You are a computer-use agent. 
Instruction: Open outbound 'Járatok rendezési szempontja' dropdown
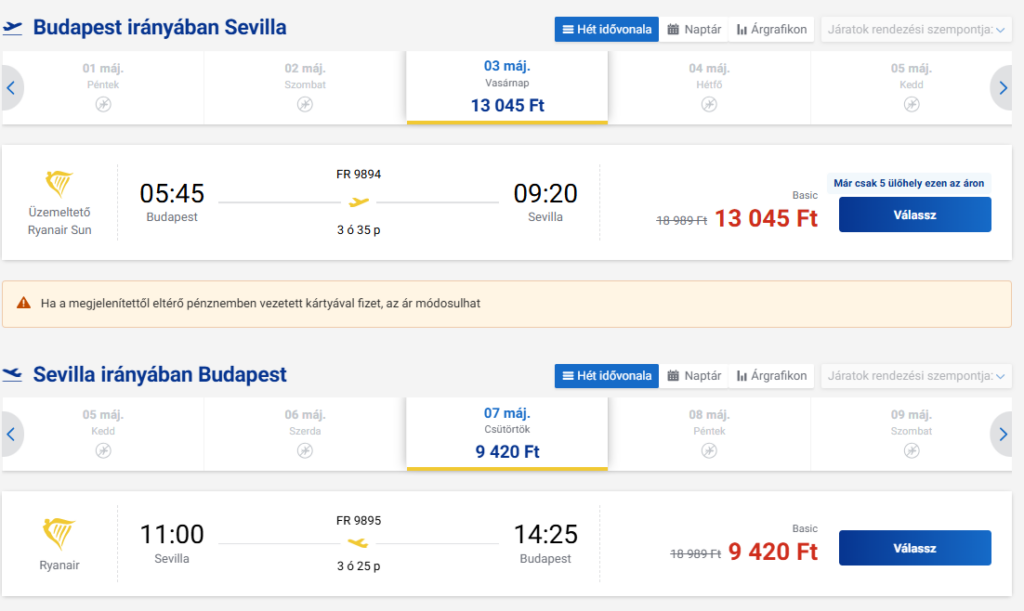coord(915,29)
